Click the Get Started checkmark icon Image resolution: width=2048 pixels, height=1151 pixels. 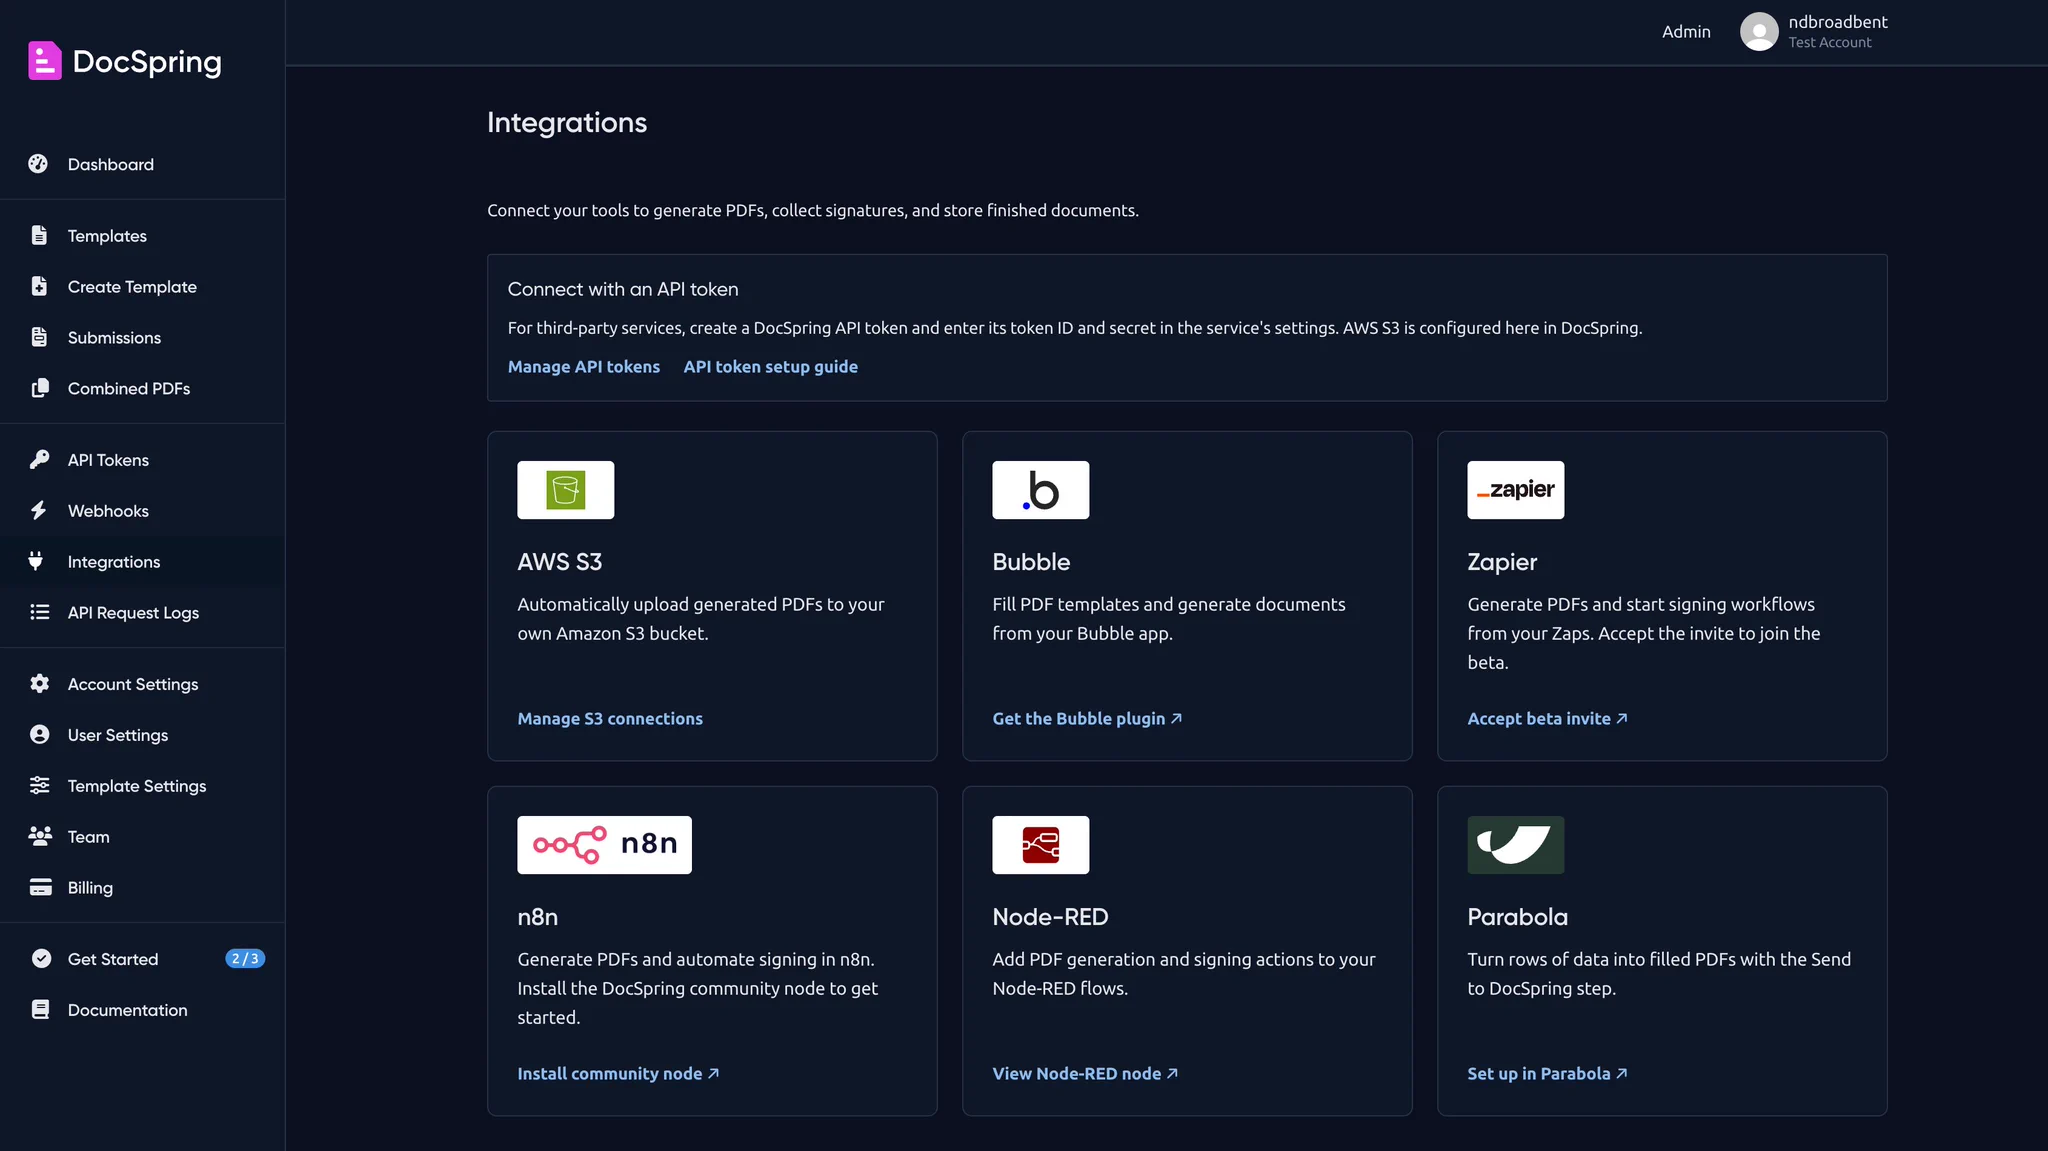[x=41, y=958]
